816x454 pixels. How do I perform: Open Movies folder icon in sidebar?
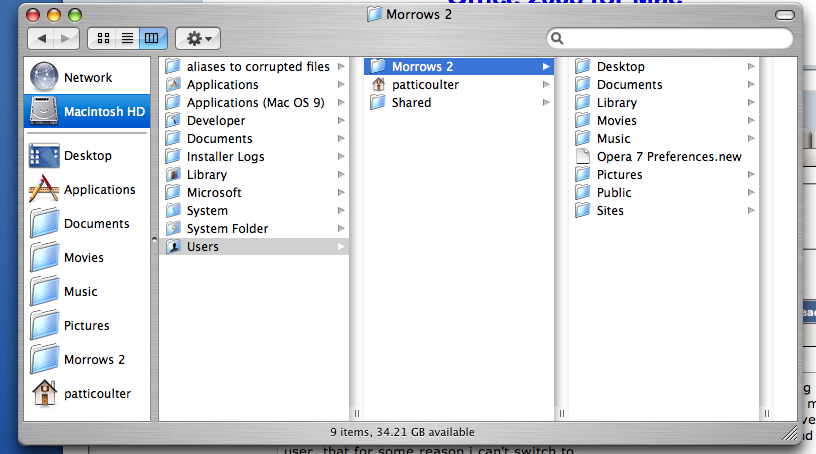tap(44, 257)
